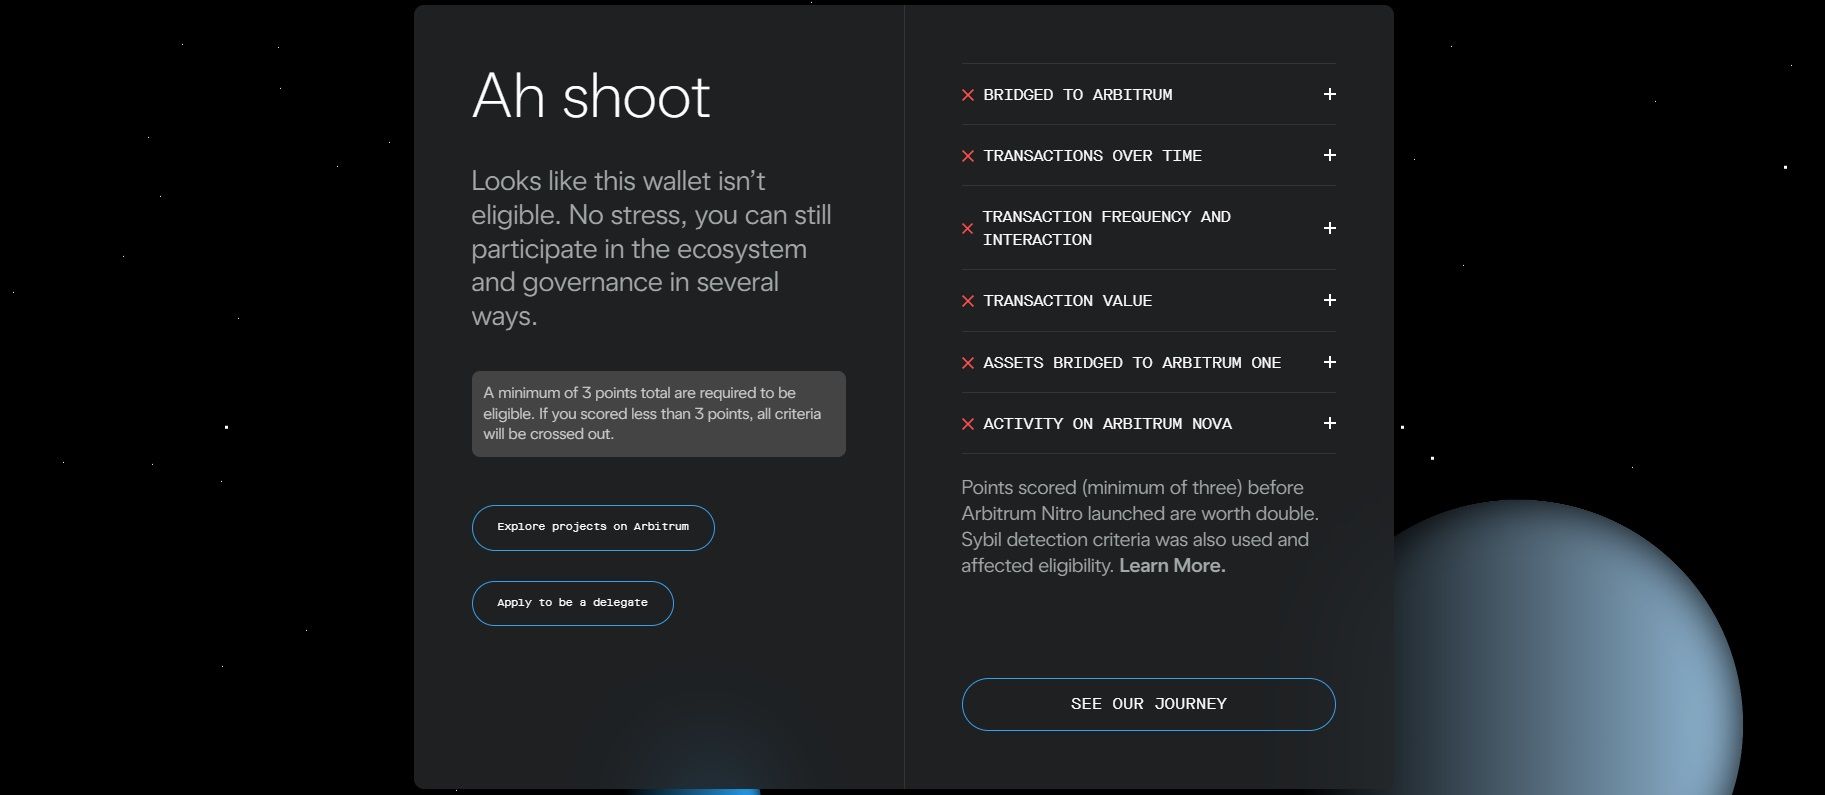This screenshot has height=795, width=1825.
Task: Click red X beside Bridged to Arbitrum
Action: coord(968,95)
